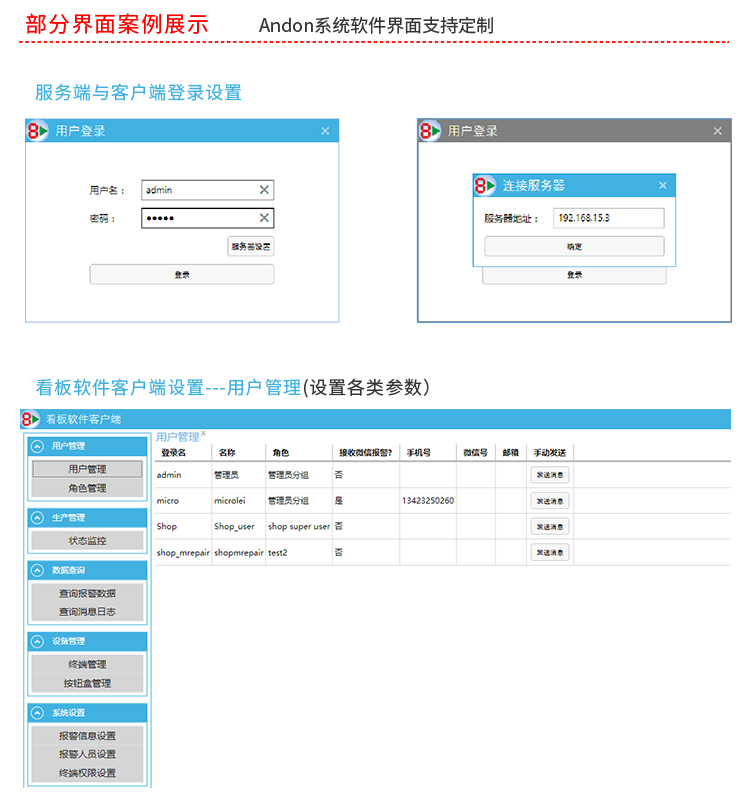
Task: Collapse the 用户管理 sidebar section
Action: [38, 446]
